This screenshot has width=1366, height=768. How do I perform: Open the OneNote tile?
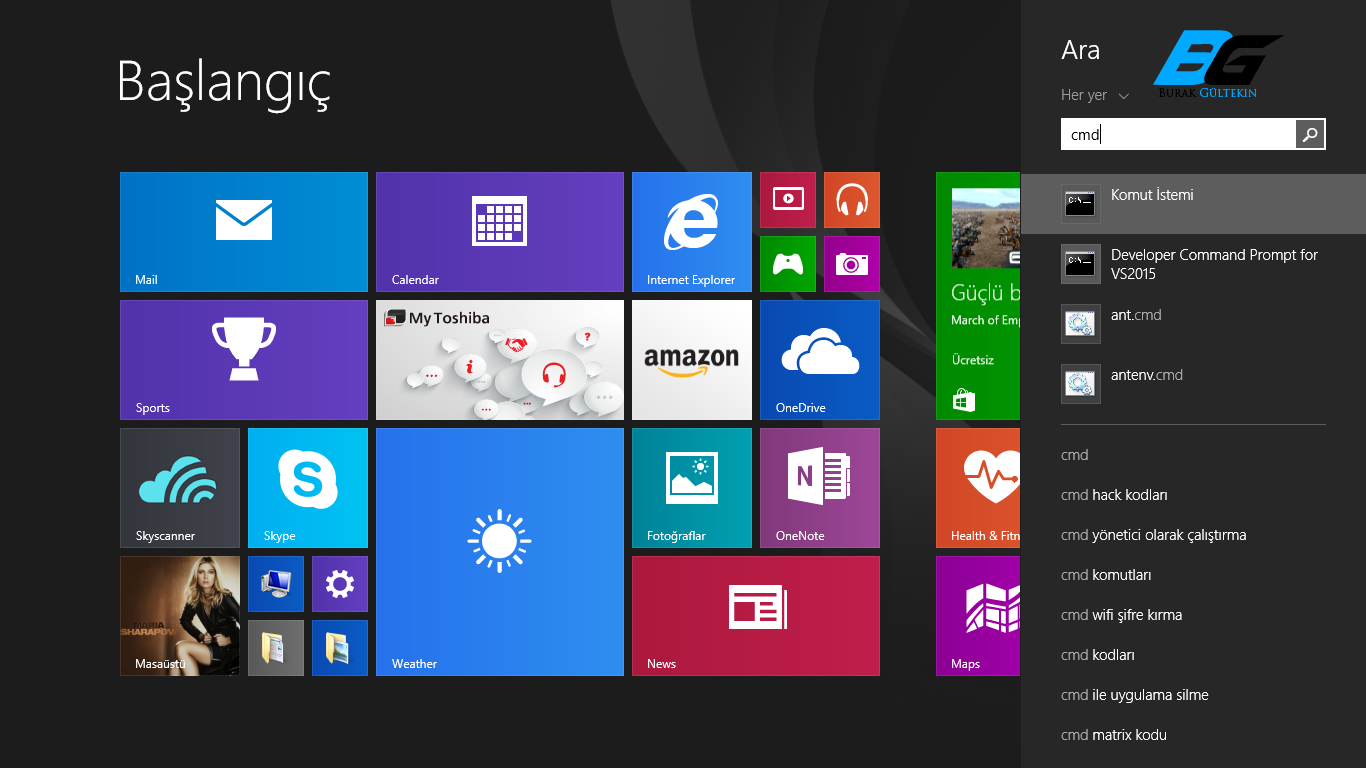[x=820, y=488]
